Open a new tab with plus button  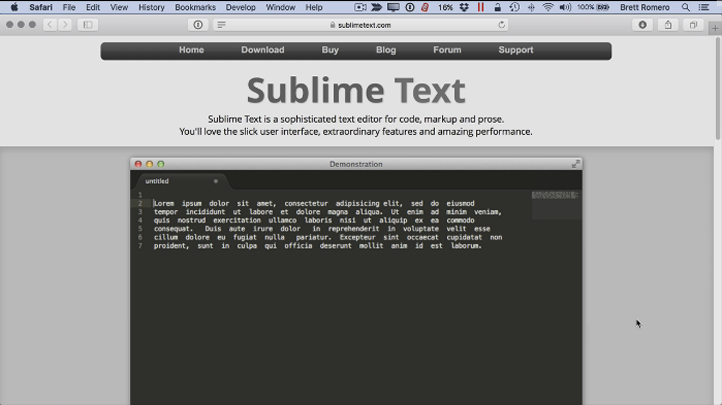715,29
